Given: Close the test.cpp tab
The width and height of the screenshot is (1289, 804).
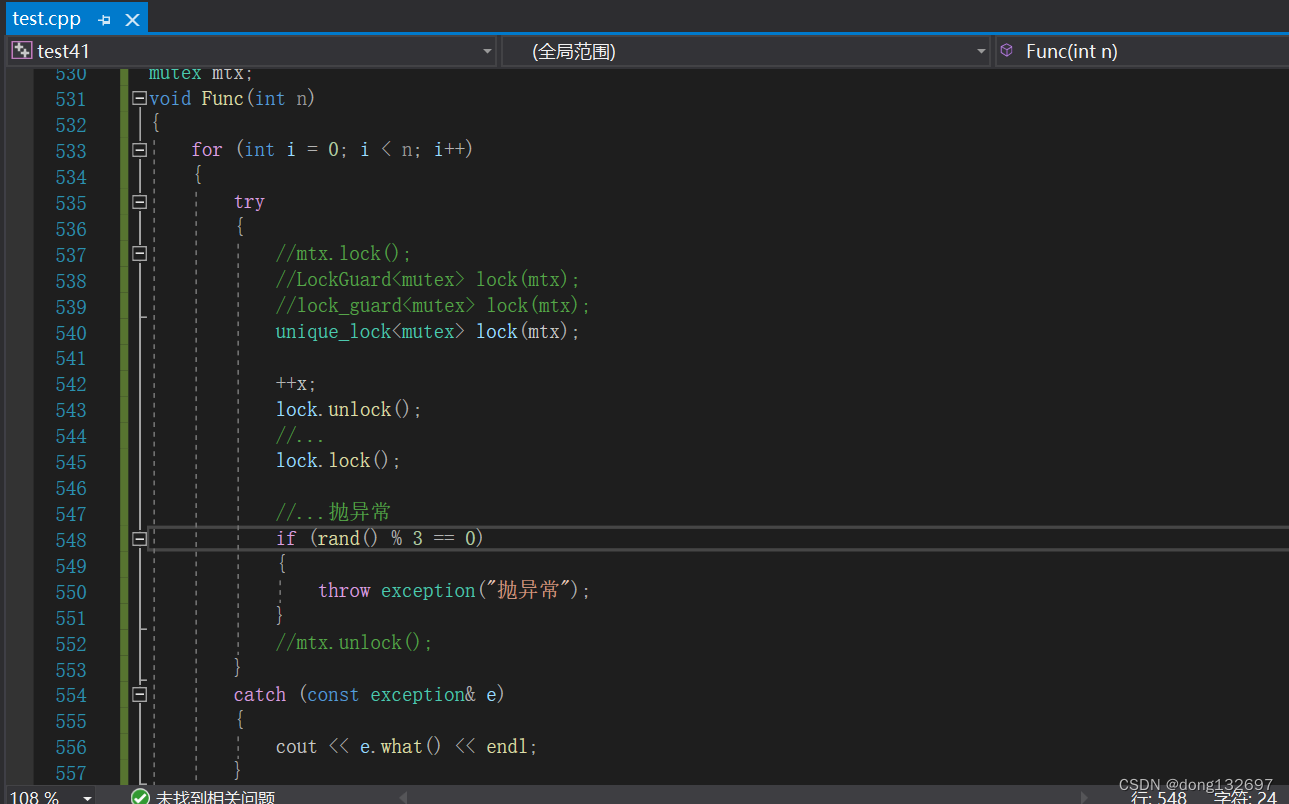Looking at the screenshot, I should coord(130,20).
